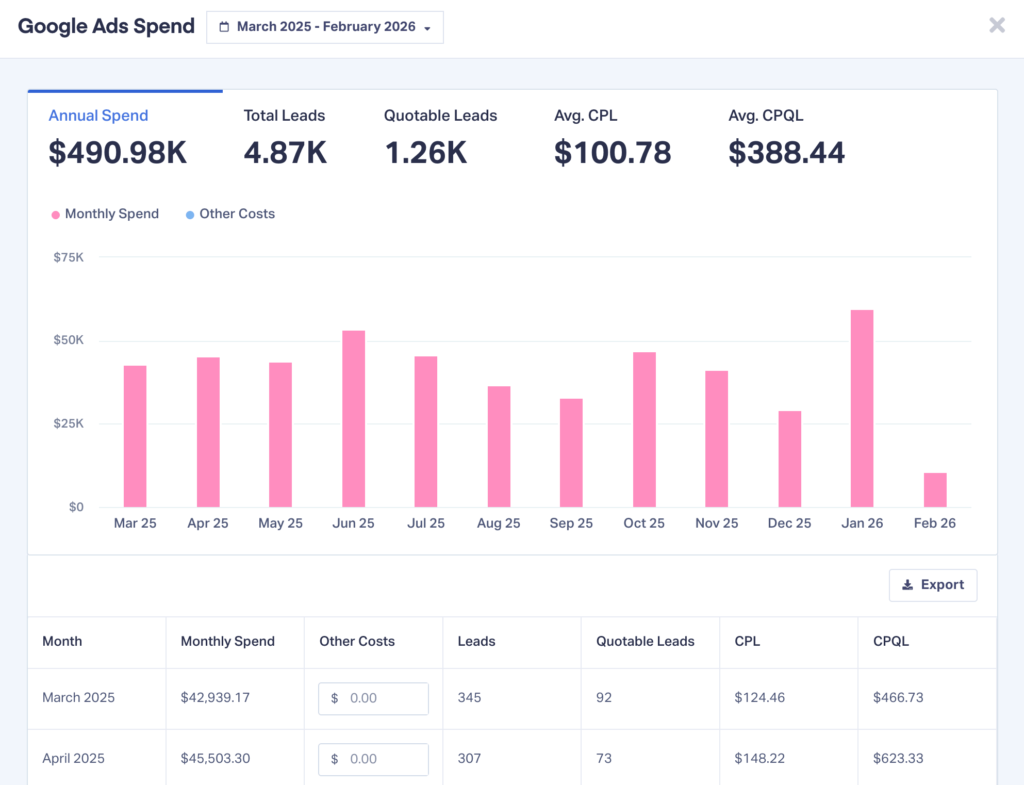This screenshot has width=1024, height=785.
Task: Click the blue Other Costs legend dot
Action: click(x=190, y=214)
